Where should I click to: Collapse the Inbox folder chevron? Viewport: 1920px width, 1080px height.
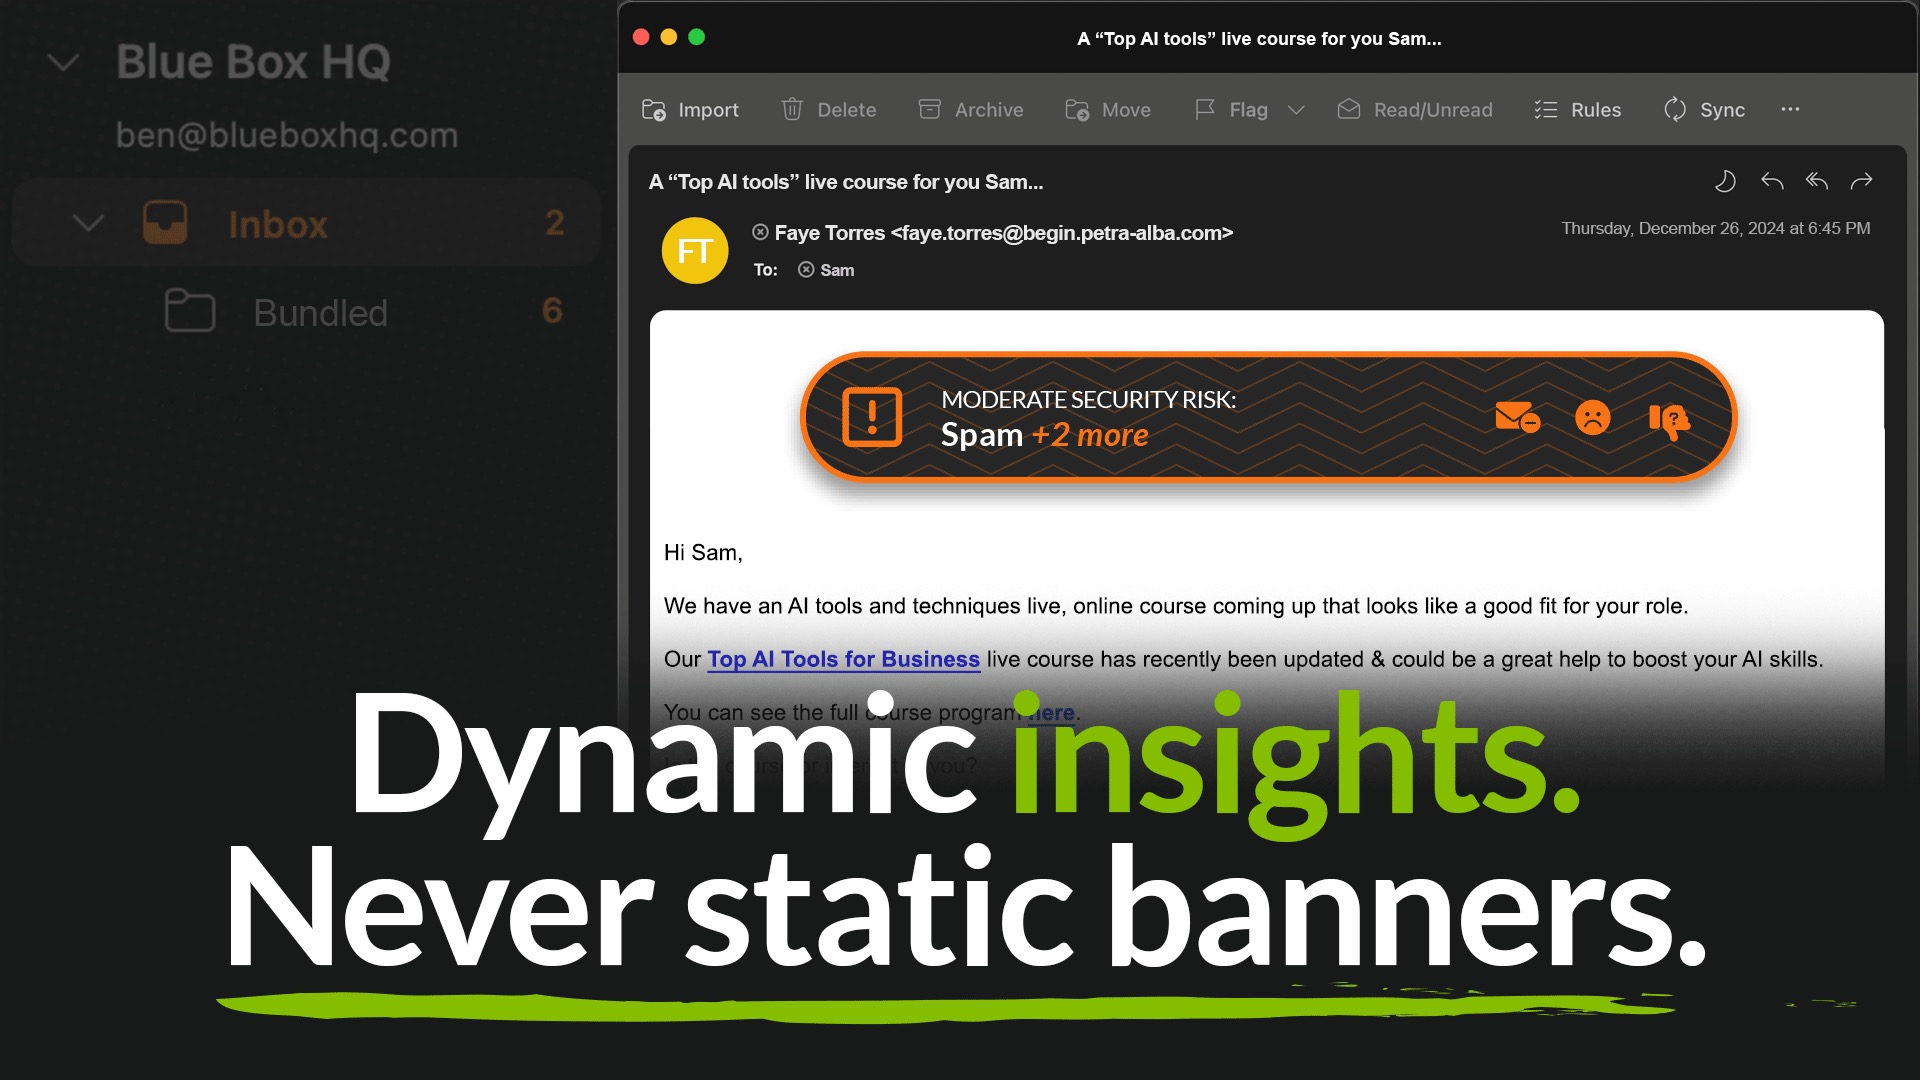pos(88,223)
